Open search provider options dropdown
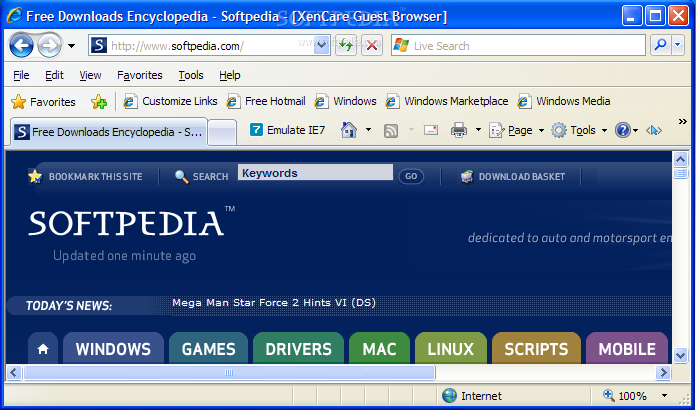This screenshot has height=410, width=696. click(x=677, y=45)
